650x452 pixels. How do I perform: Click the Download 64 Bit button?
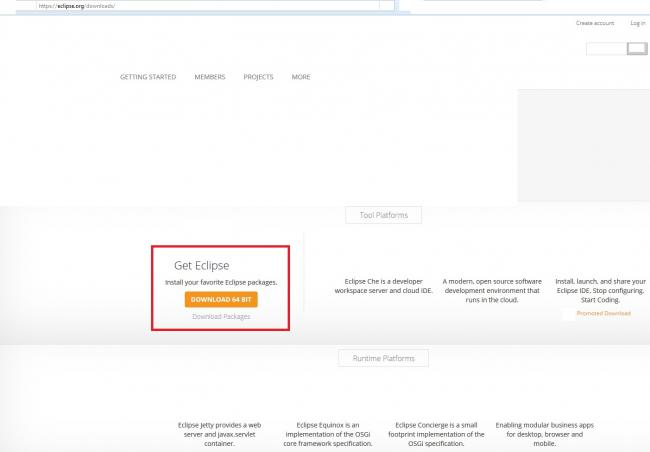click(221, 299)
